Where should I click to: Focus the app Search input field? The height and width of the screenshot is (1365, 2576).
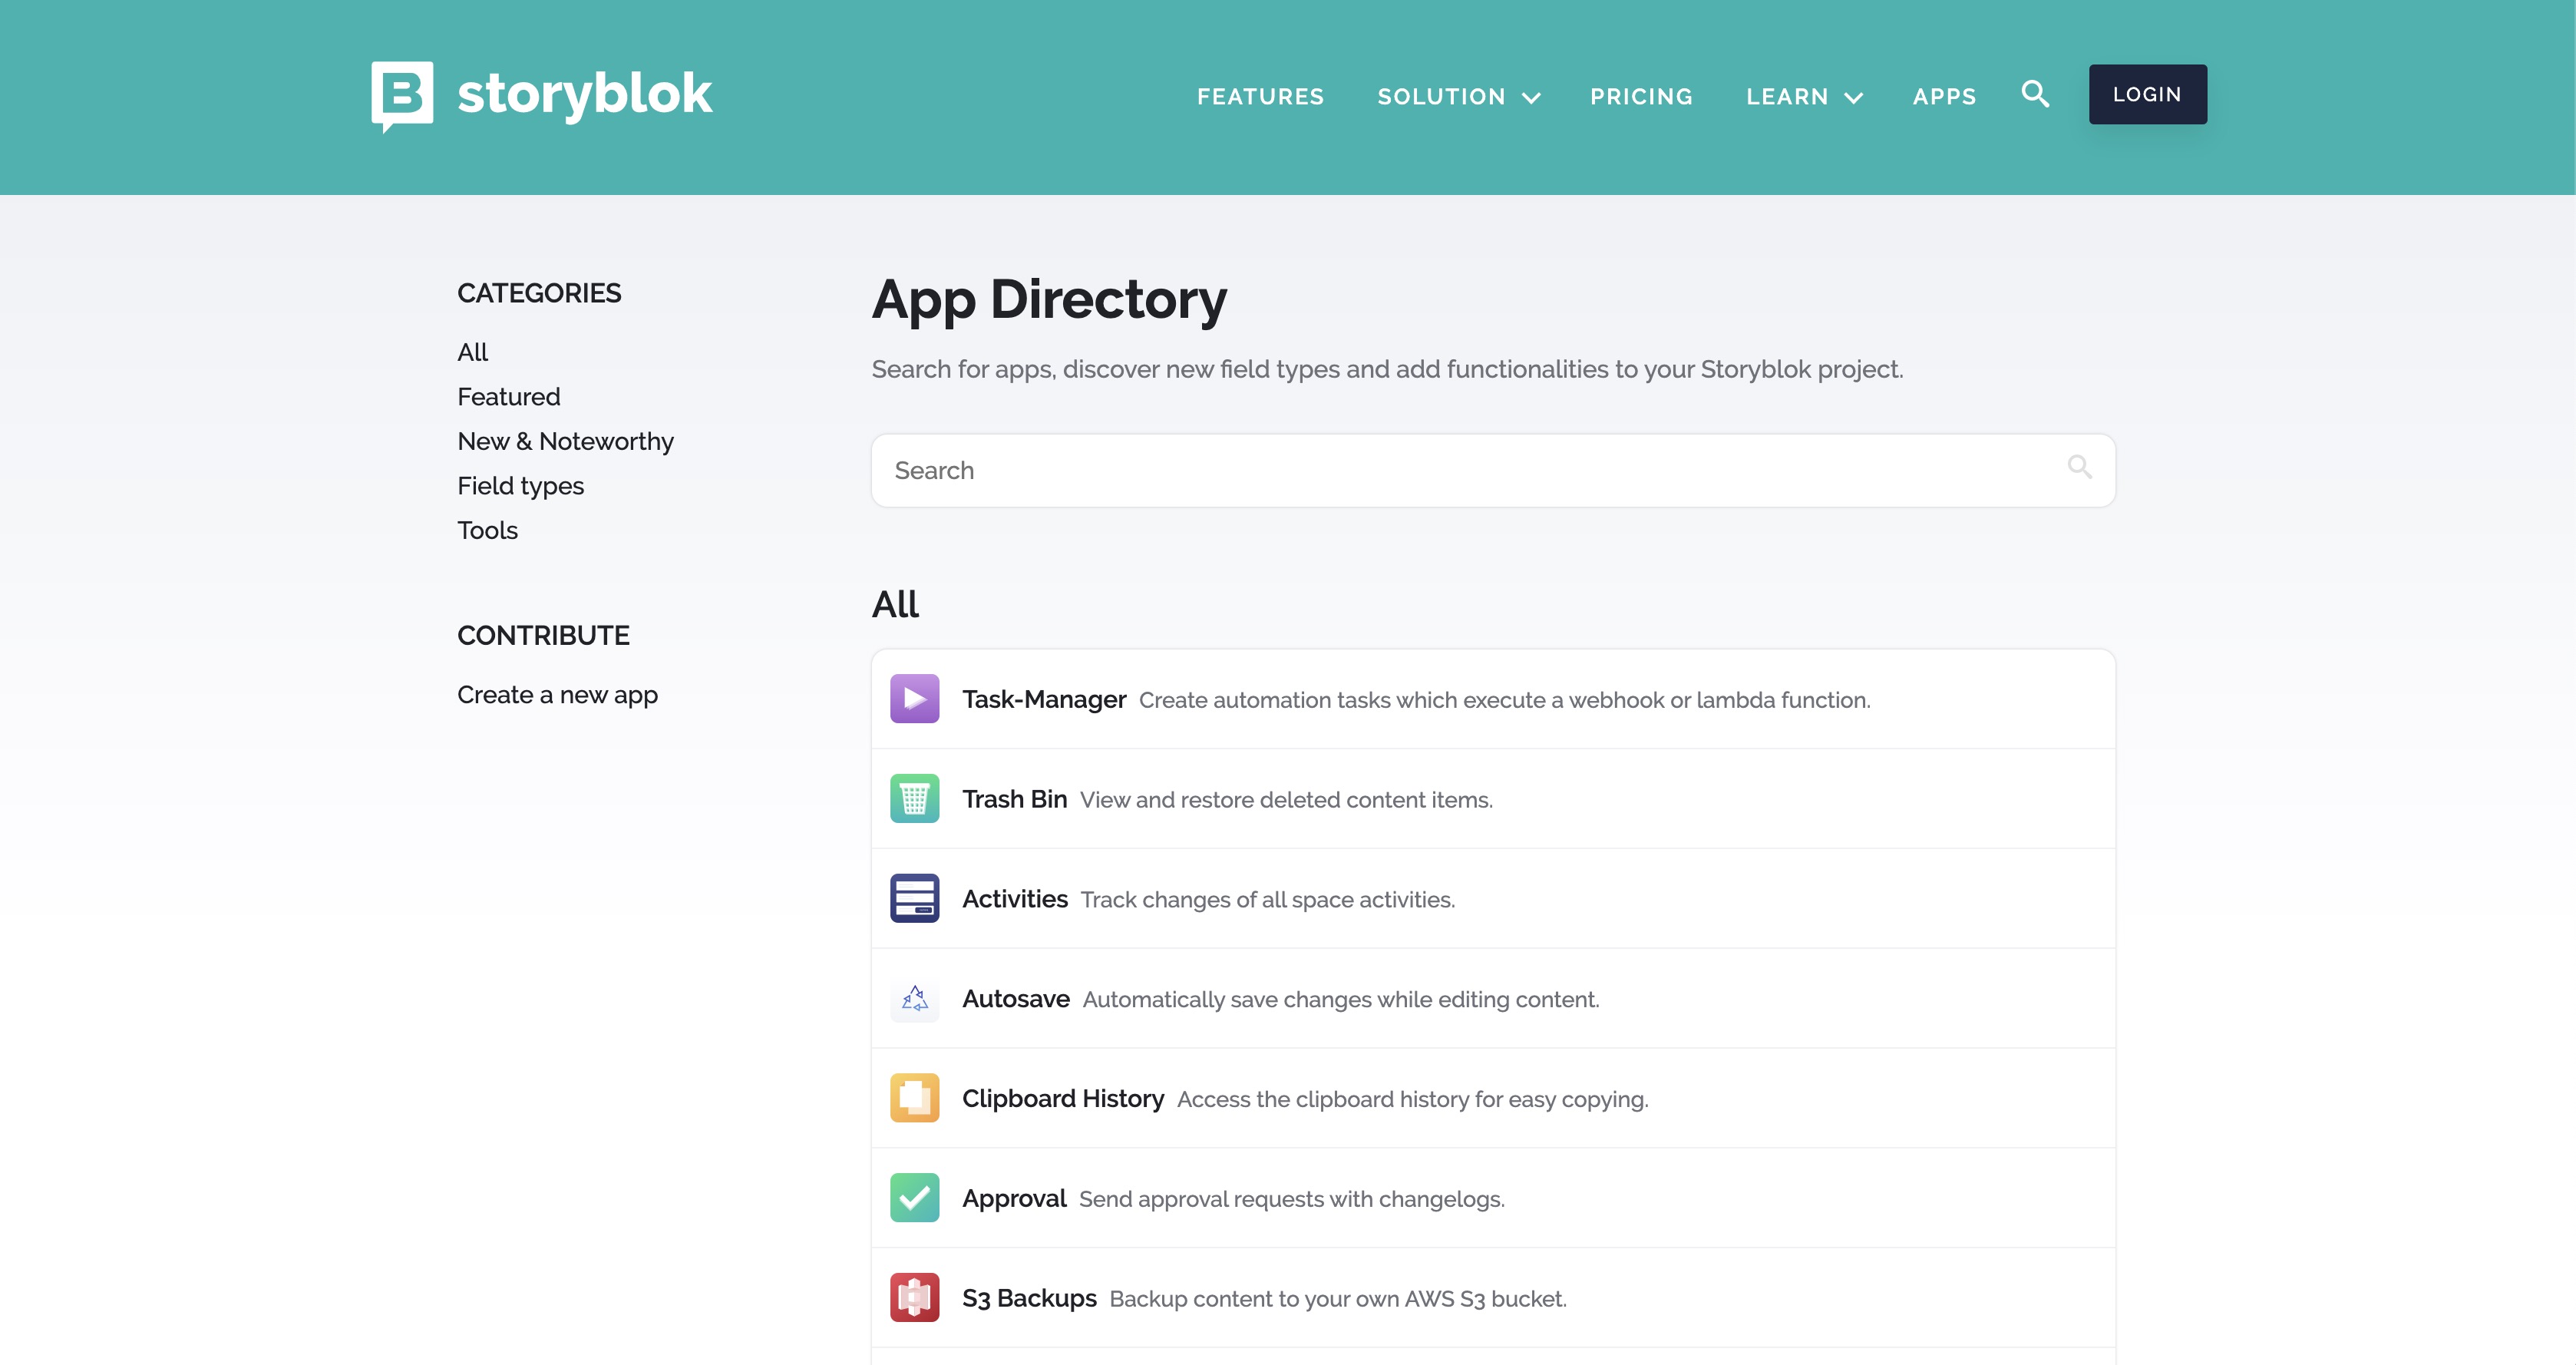[1450, 471]
